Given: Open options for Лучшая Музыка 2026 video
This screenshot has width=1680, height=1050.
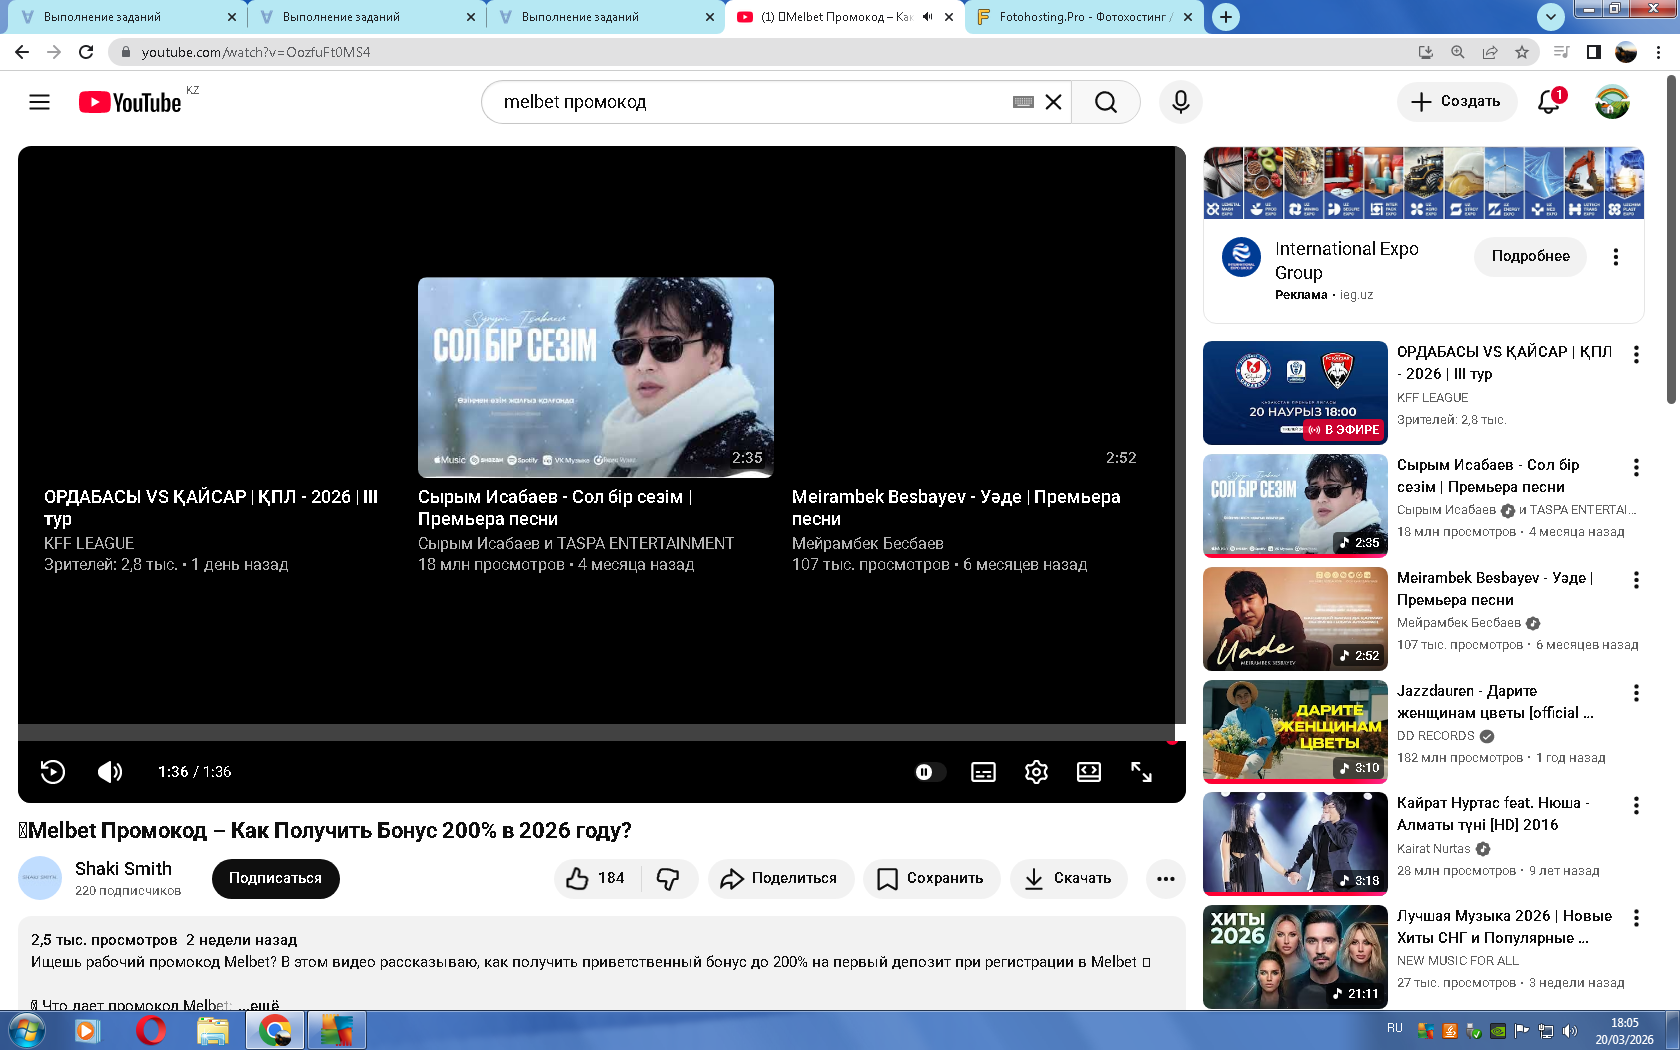Looking at the screenshot, I should click(1636, 918).
